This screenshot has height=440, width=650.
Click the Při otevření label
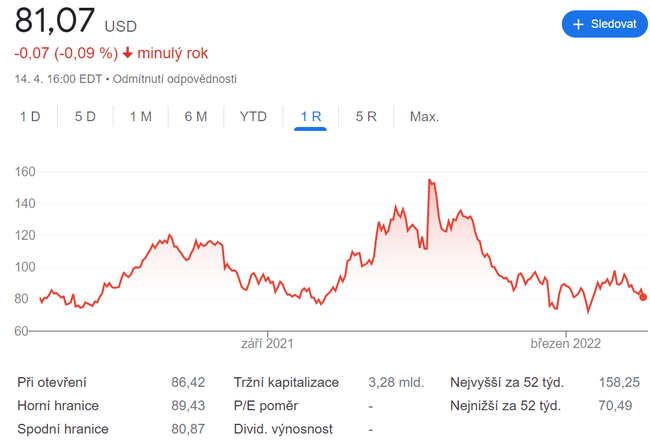pyautogui.click(x=52, y=382)
